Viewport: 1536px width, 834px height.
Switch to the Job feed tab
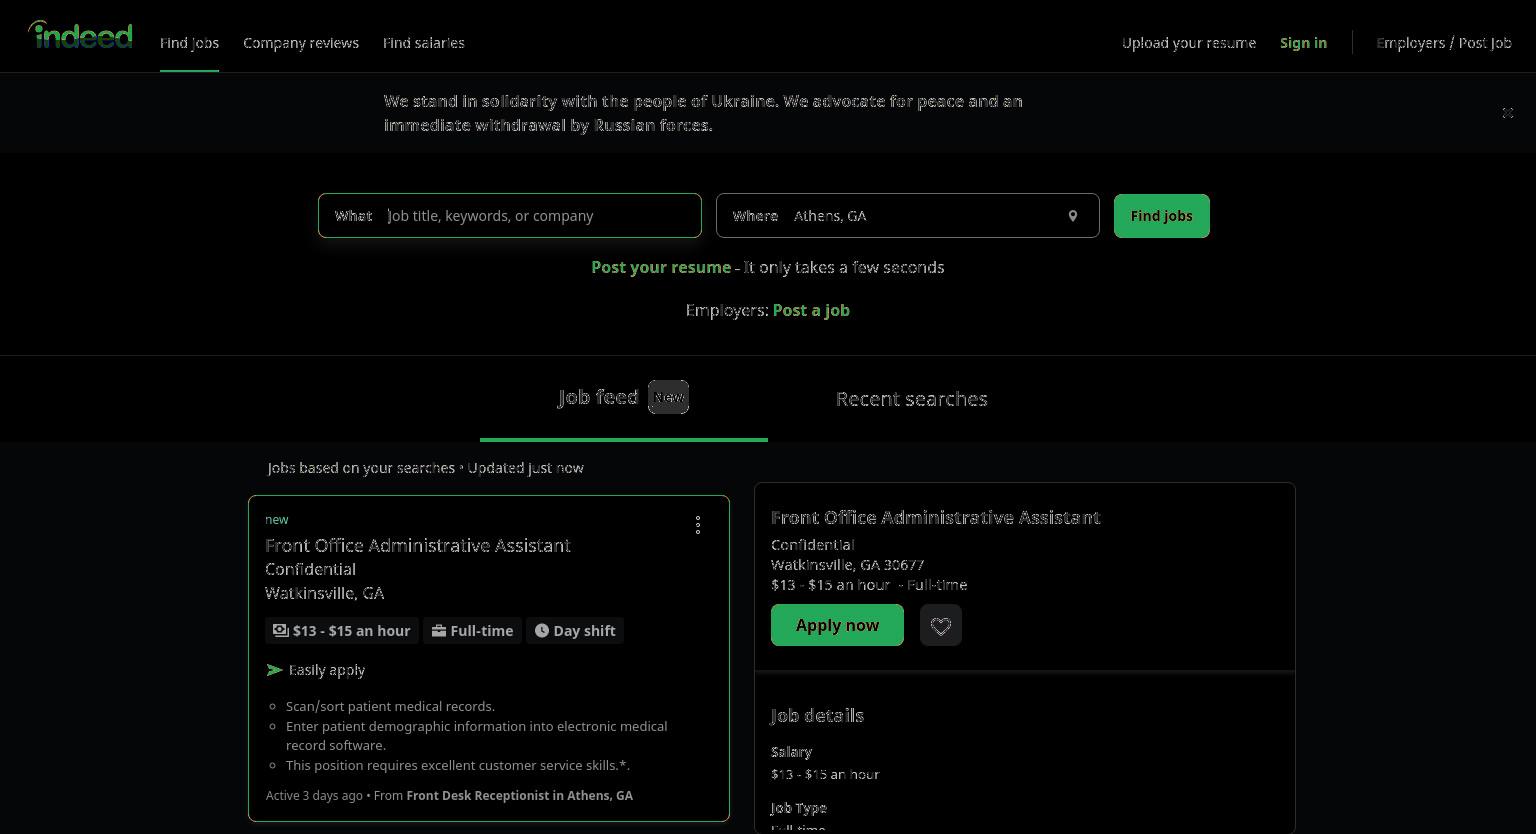click(624, 398)
